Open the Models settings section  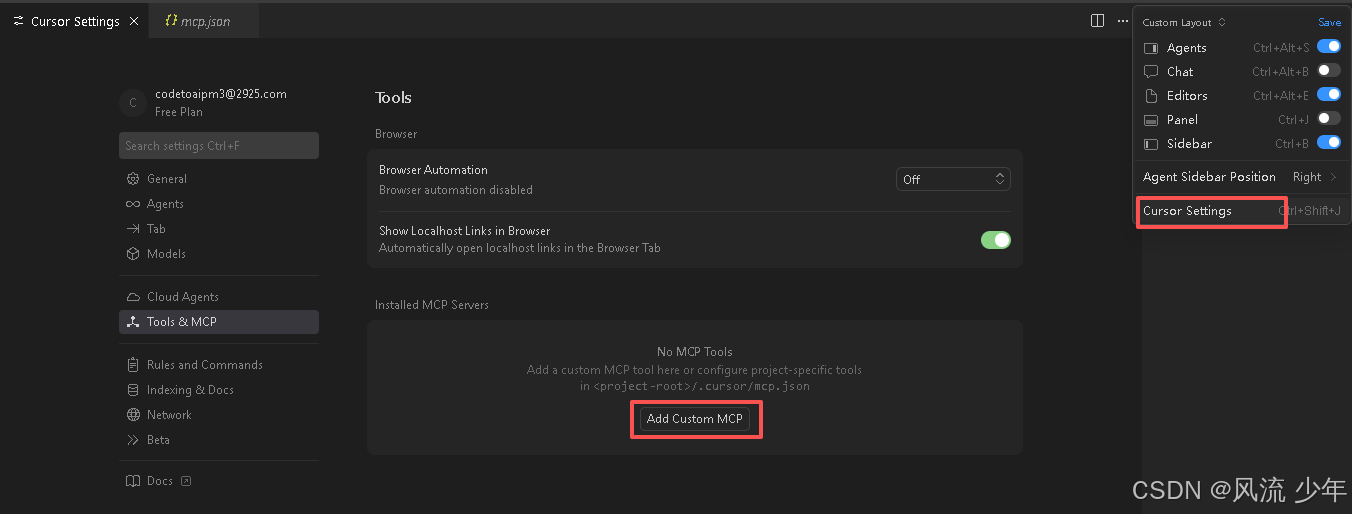click(219, 254)
